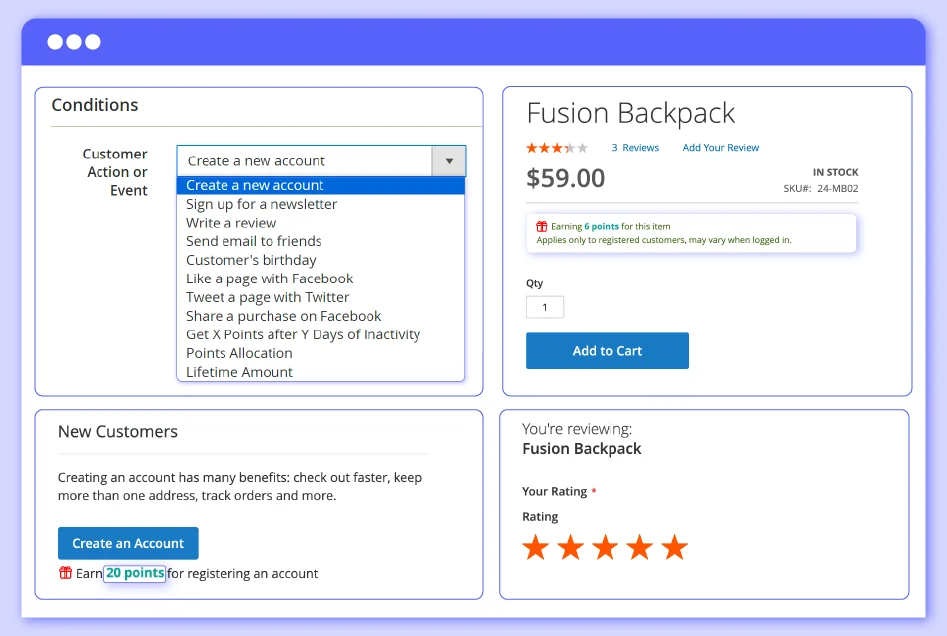The image size is (947, 636).
Task: Choose 'Write a review' from the list
Action: [231, 223]
